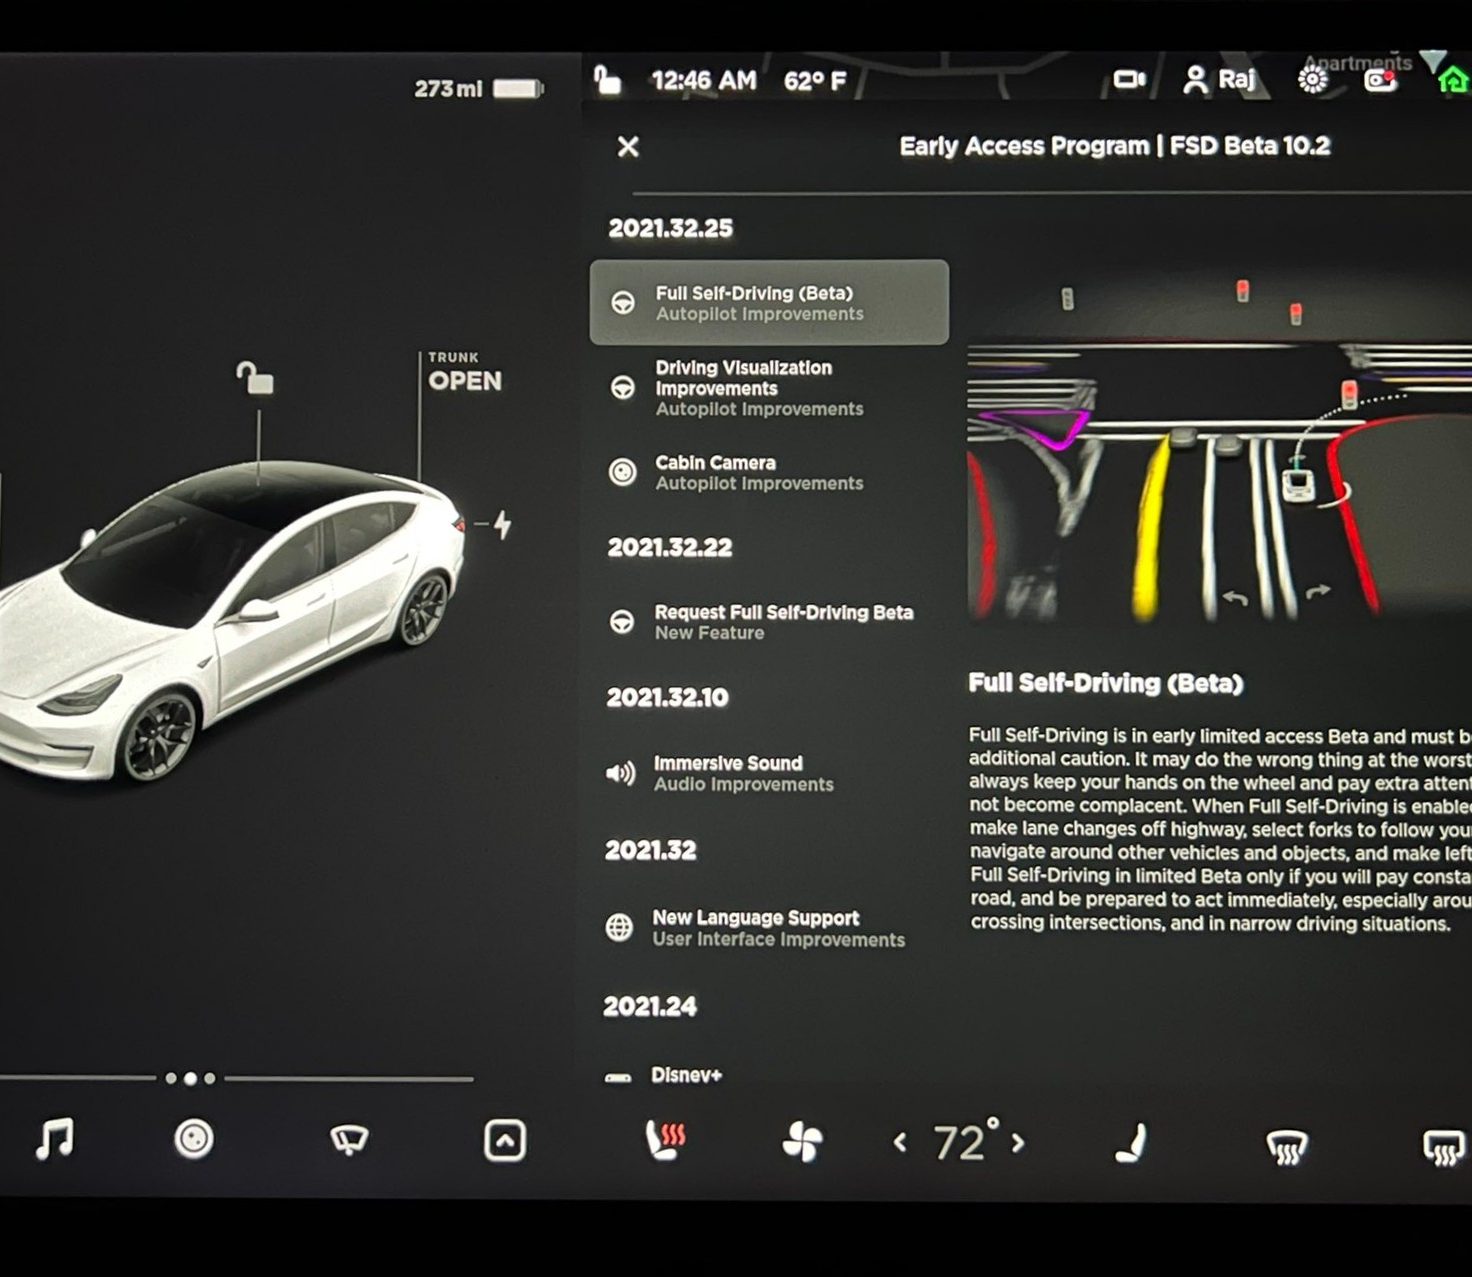Tap the 2021.32.22 version heading

(670, 547)
